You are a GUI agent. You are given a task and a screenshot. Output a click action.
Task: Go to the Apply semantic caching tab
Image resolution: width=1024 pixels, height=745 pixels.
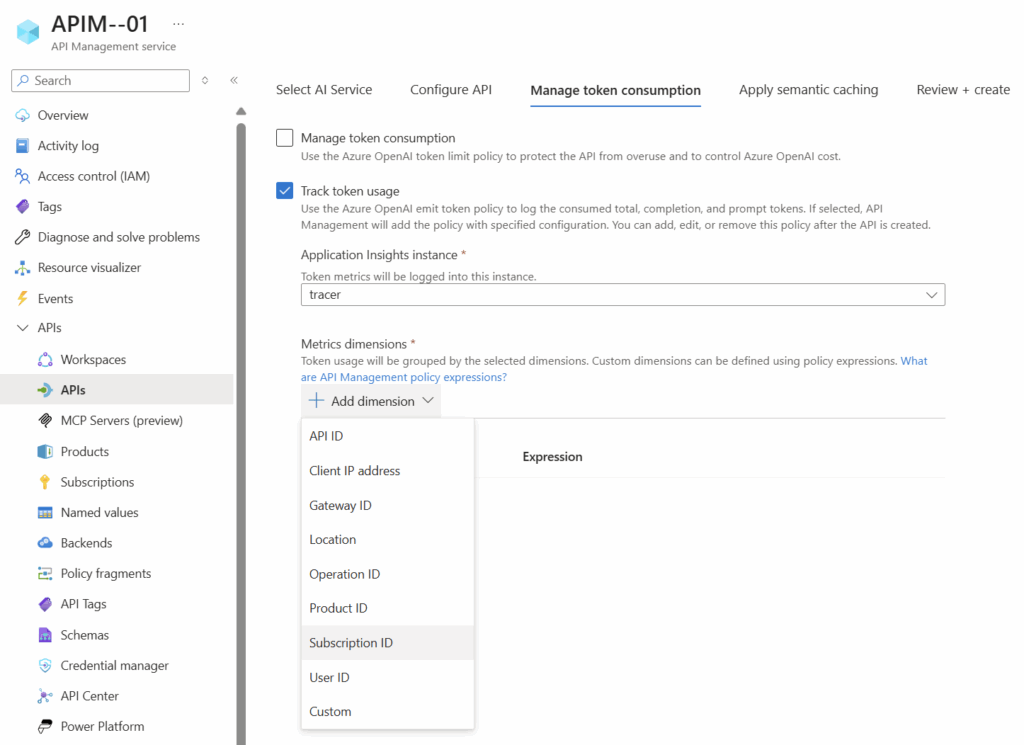tap(808, 90)
